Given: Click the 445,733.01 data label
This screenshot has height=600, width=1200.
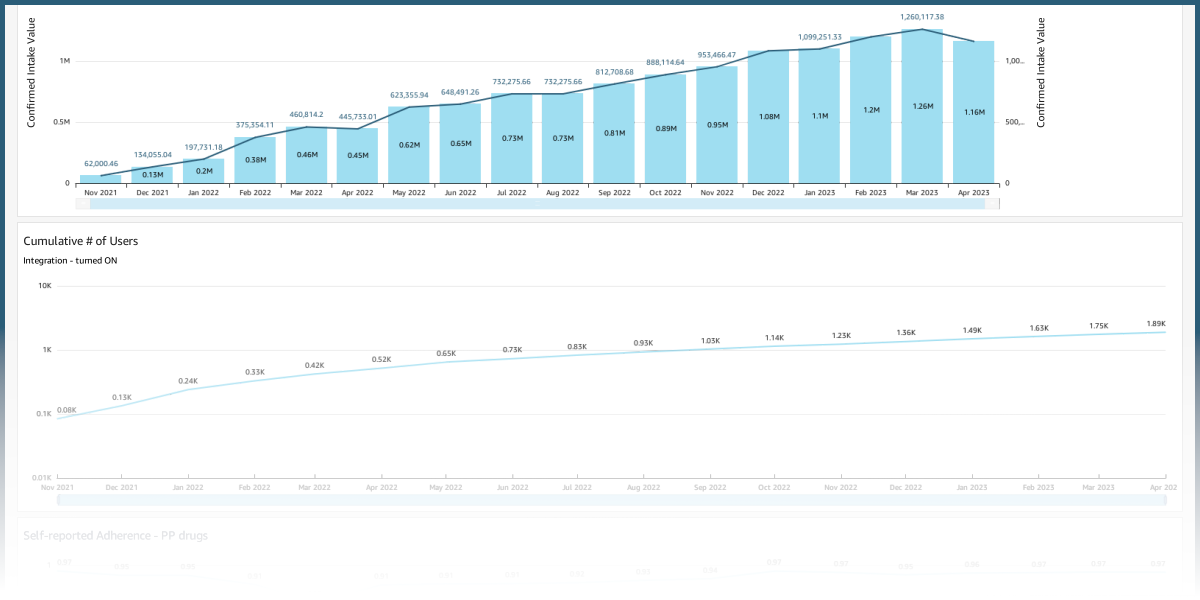Looking at the screenshot, I should point(357,116).
